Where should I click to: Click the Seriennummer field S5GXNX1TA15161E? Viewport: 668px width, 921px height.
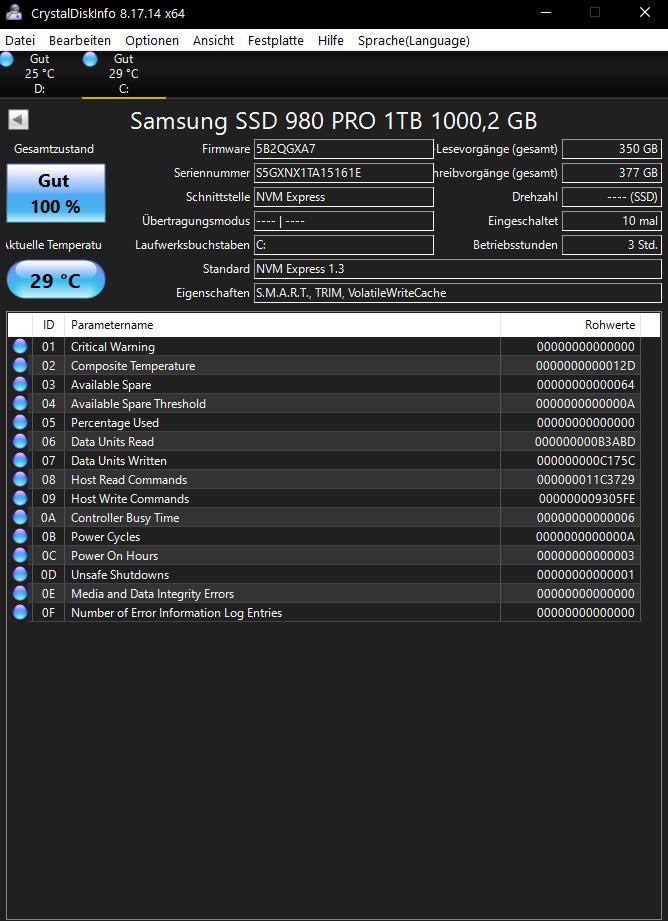tap(344, 173)
